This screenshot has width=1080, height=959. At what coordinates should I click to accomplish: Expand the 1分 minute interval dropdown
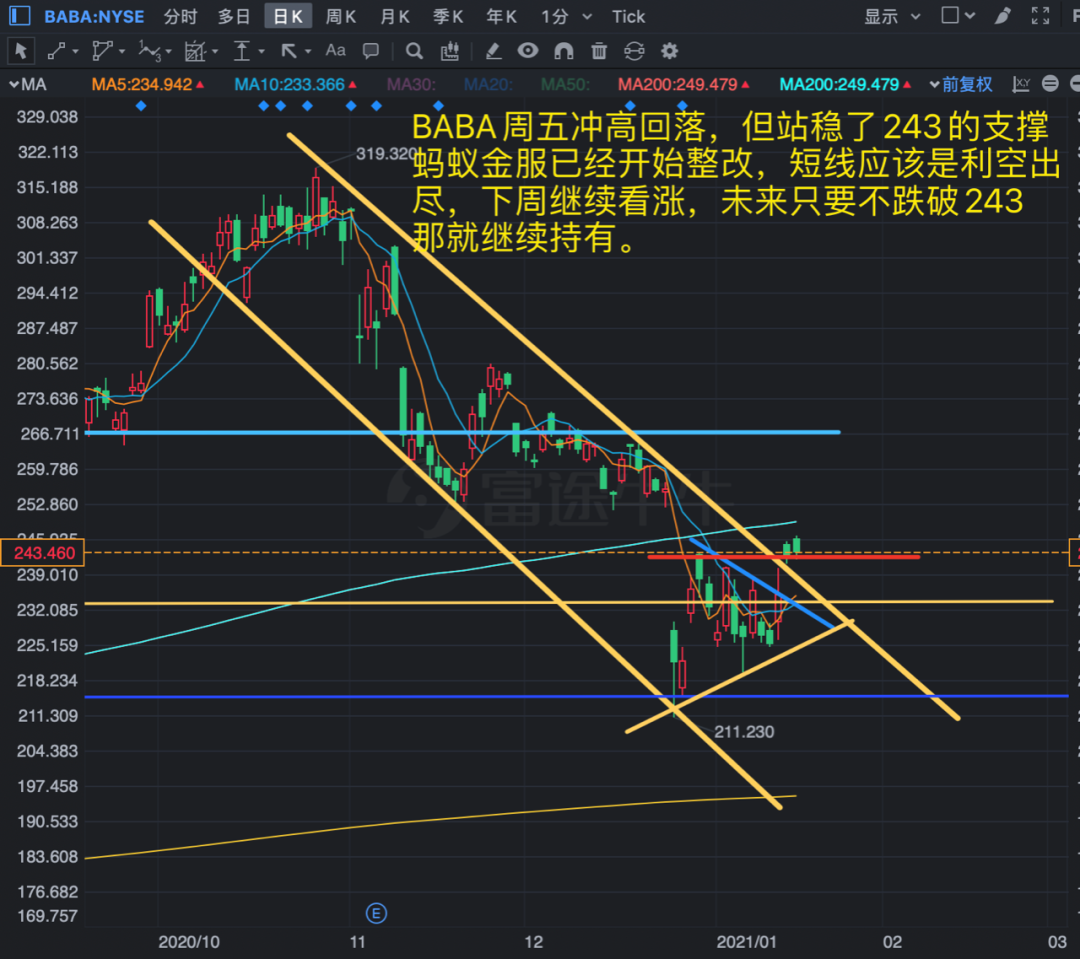(587, 17)
